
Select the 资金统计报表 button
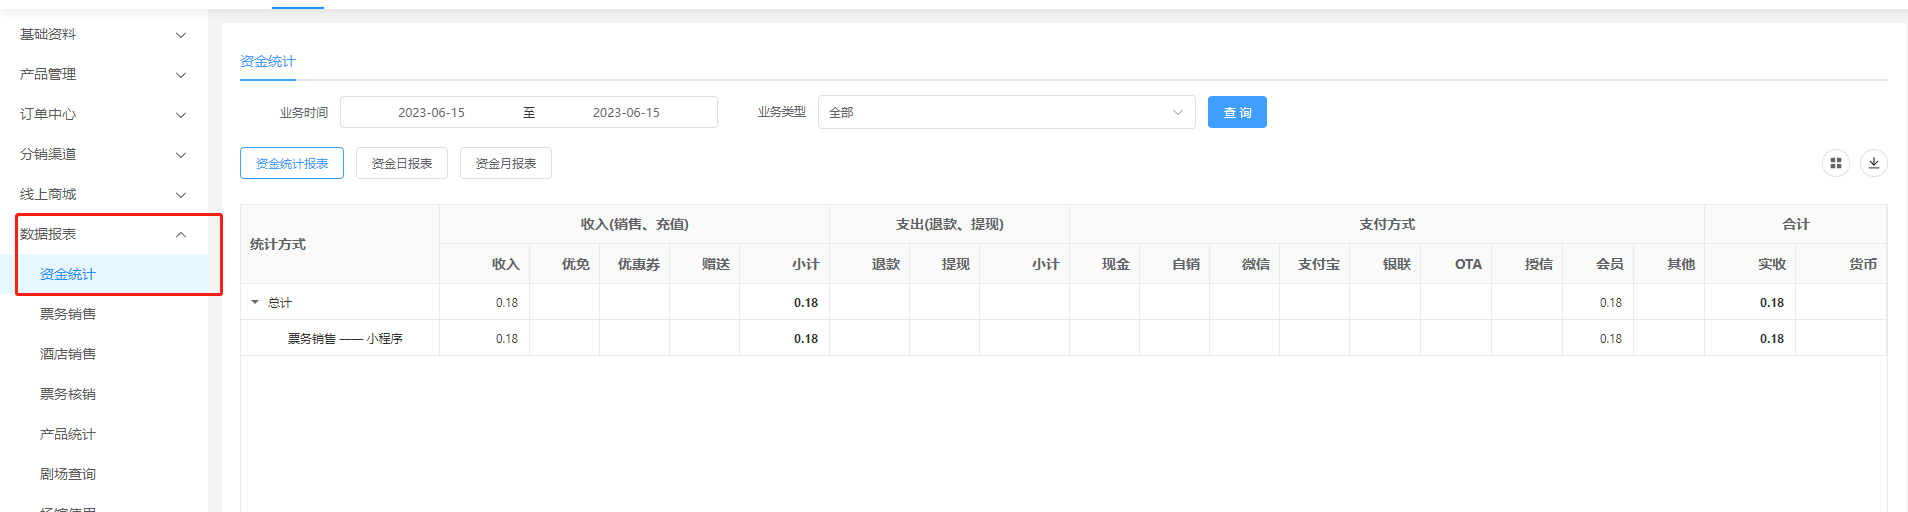pyautogui.click(x=291, y=163)
